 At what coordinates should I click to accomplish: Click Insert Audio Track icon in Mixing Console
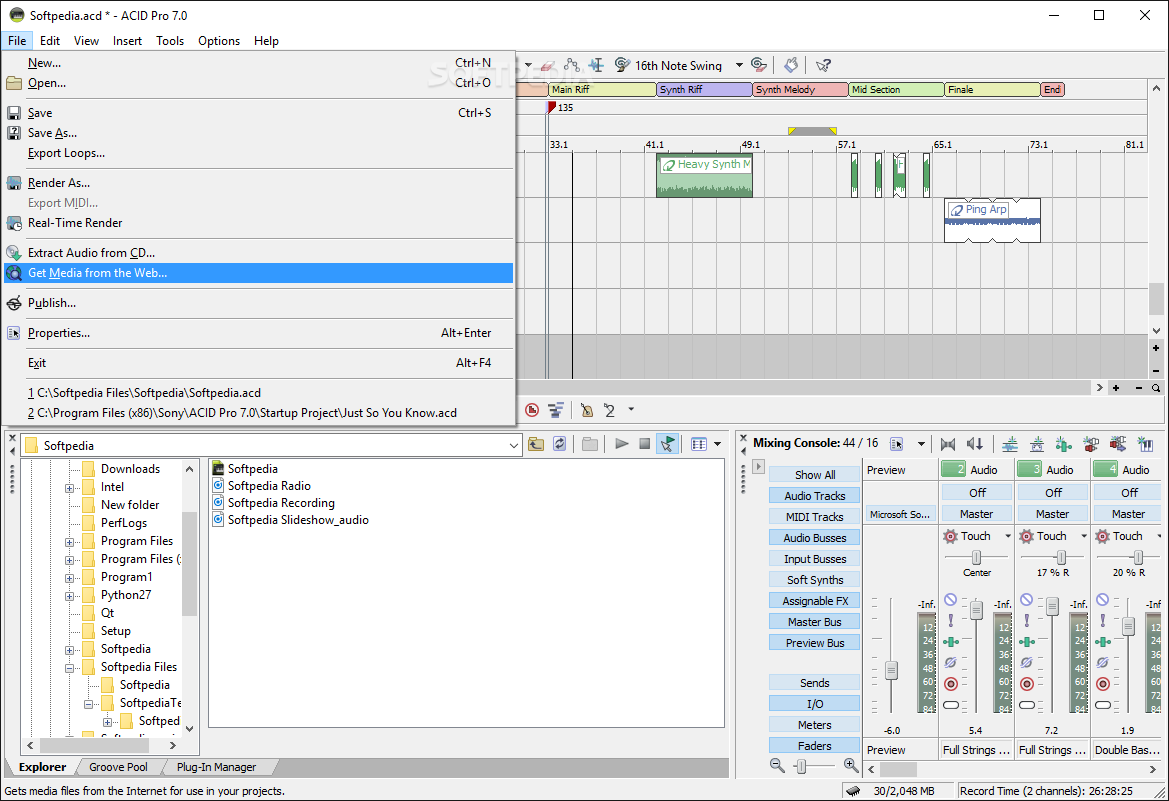click(x=1010, y=445)
